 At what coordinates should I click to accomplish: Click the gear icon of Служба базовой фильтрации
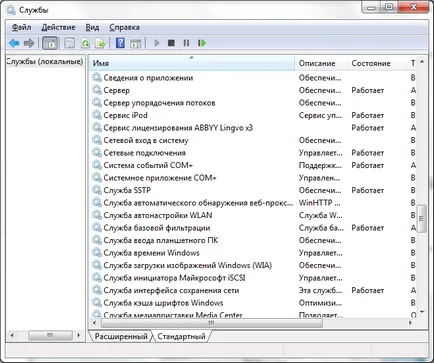pos(97,228)
